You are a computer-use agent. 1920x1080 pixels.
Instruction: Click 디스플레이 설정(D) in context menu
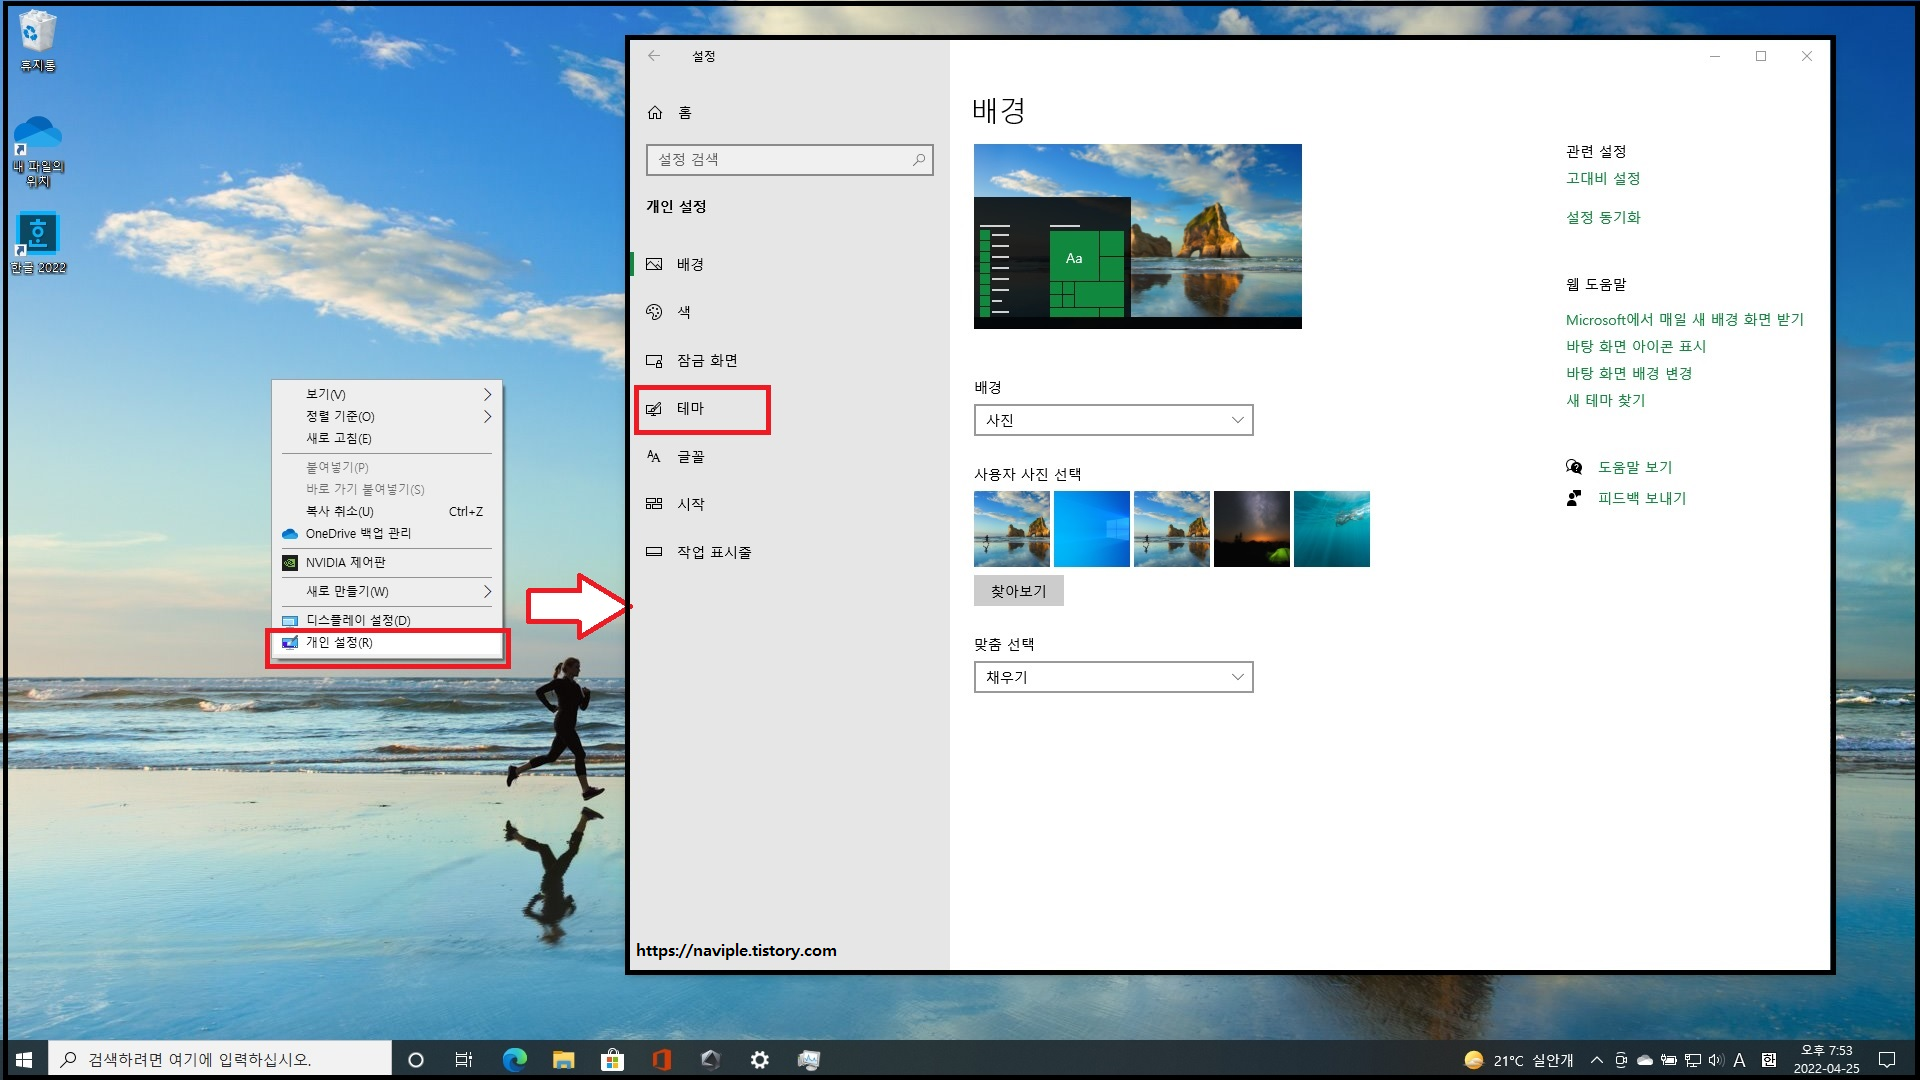358,620
